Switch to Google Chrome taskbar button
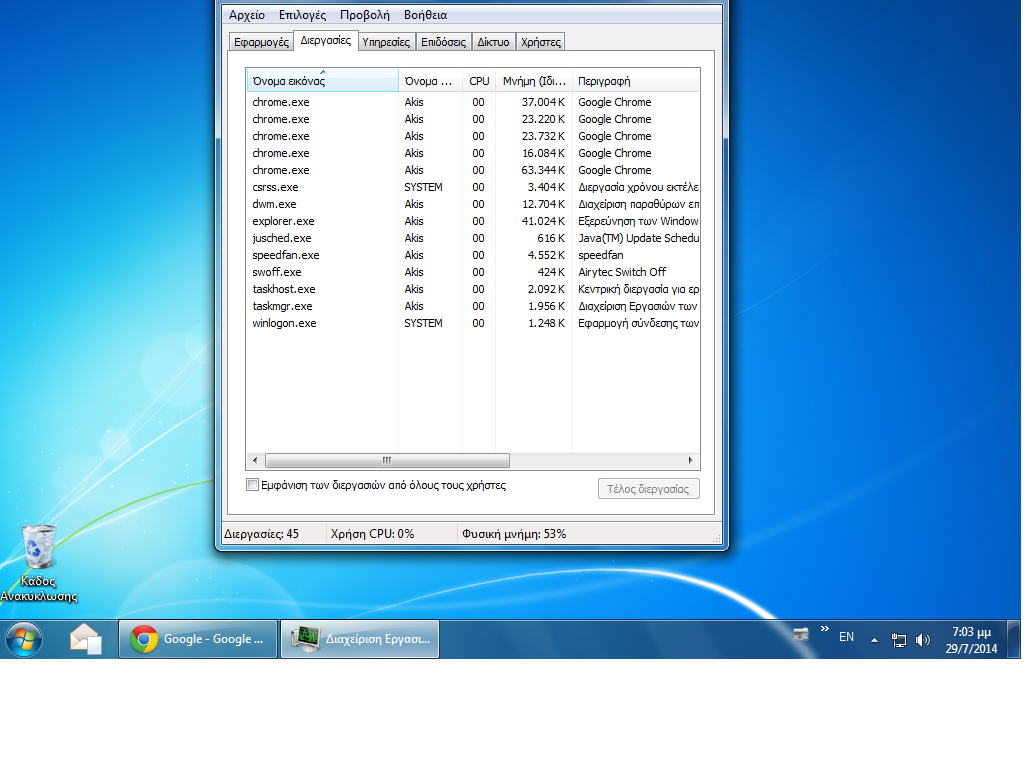 tap(198, 639)
